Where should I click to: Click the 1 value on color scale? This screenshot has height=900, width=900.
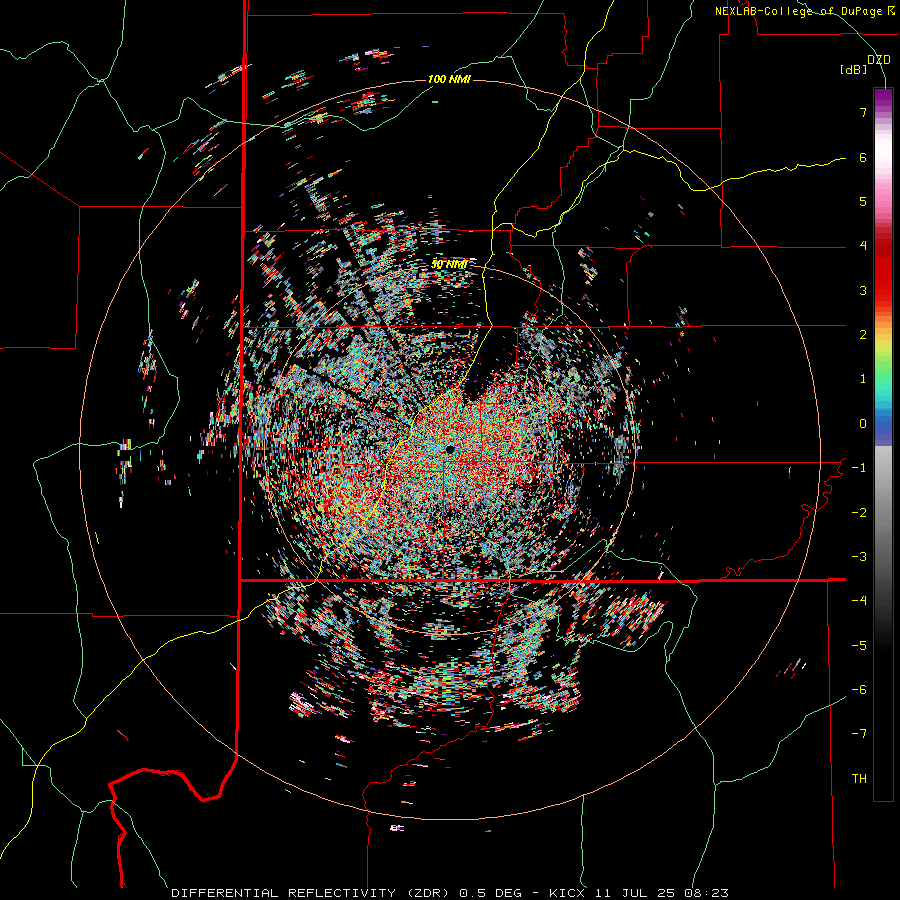863,379
